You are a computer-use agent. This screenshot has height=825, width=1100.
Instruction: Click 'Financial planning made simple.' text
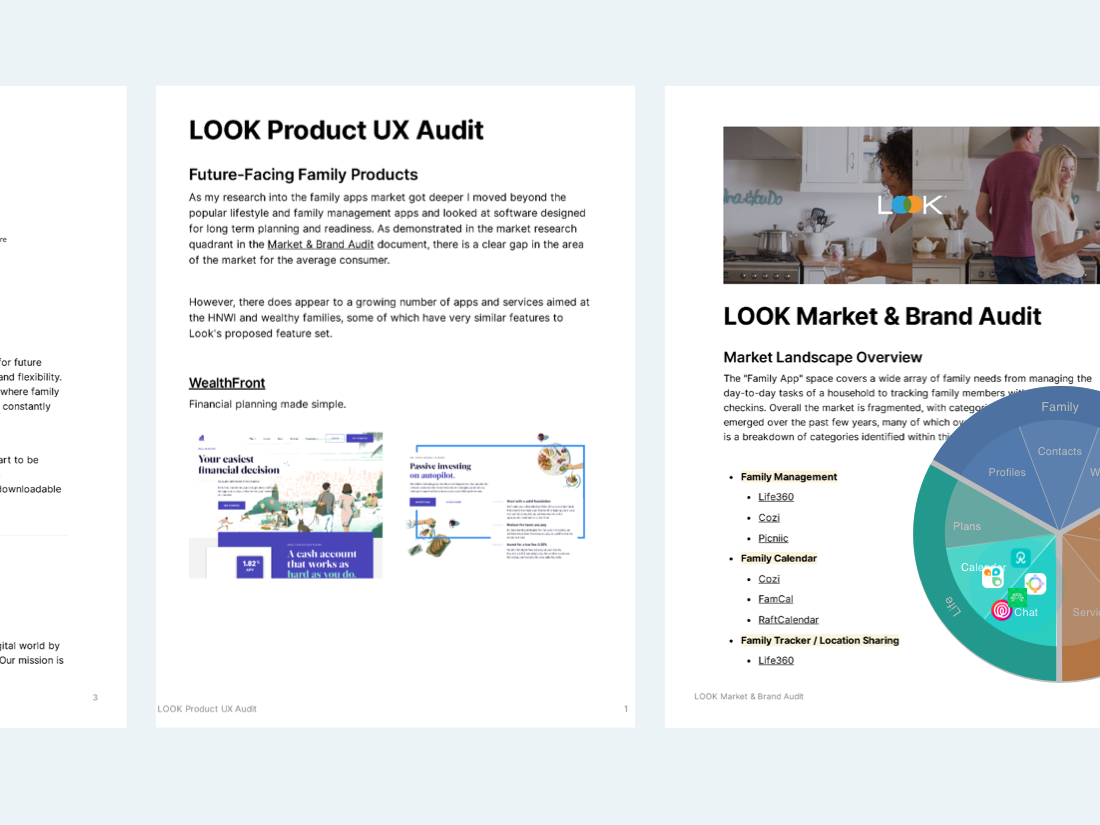tap(267, 404)
